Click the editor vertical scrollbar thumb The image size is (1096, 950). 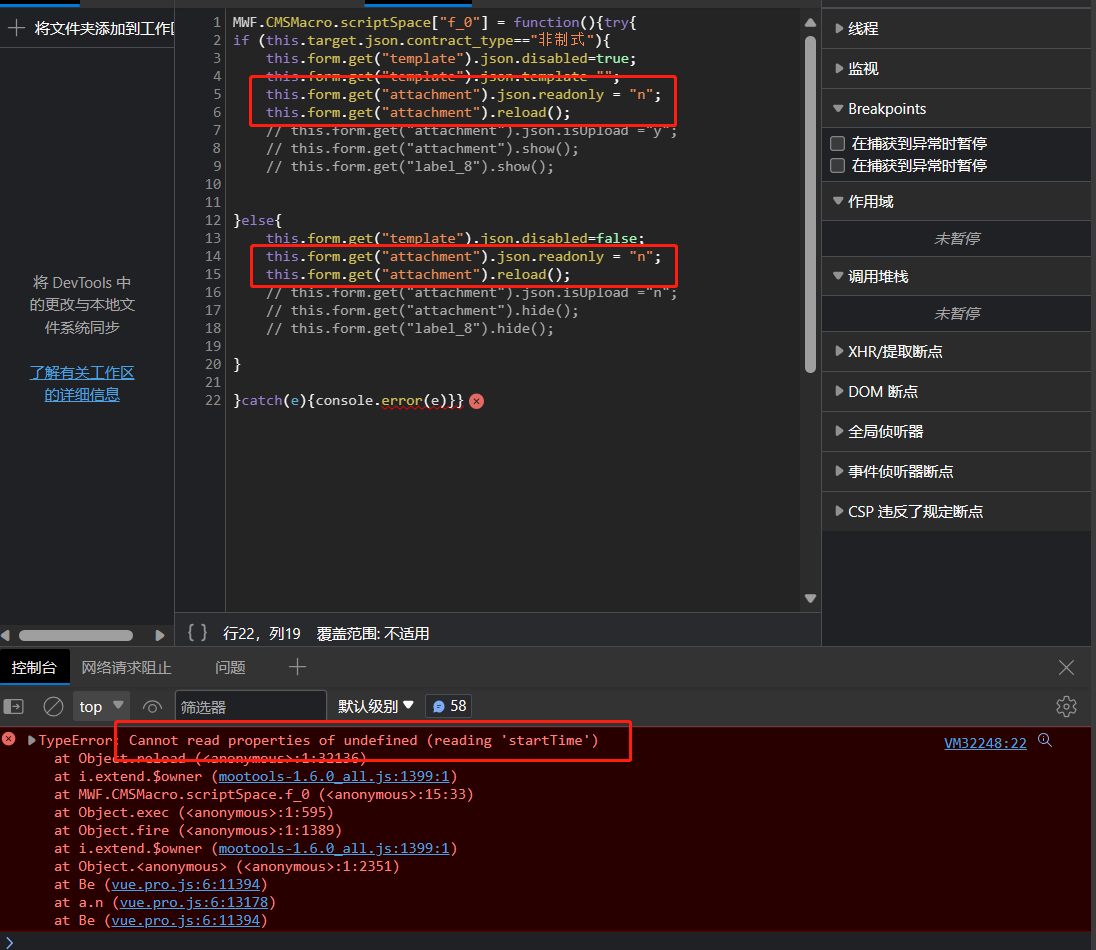pyautogui.click(x=810, y=204)
